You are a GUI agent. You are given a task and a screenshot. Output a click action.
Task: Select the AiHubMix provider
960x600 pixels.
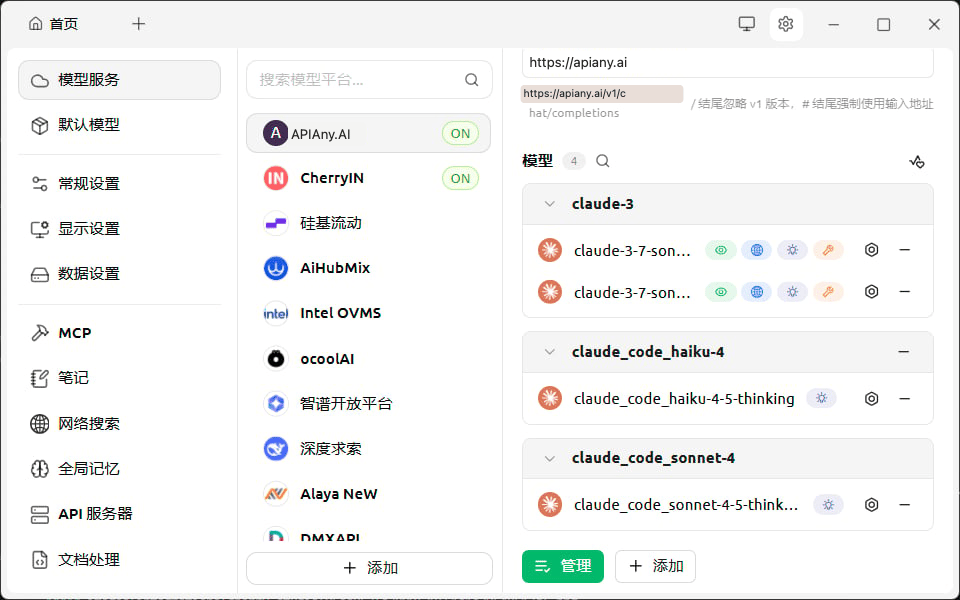point(369,268)
